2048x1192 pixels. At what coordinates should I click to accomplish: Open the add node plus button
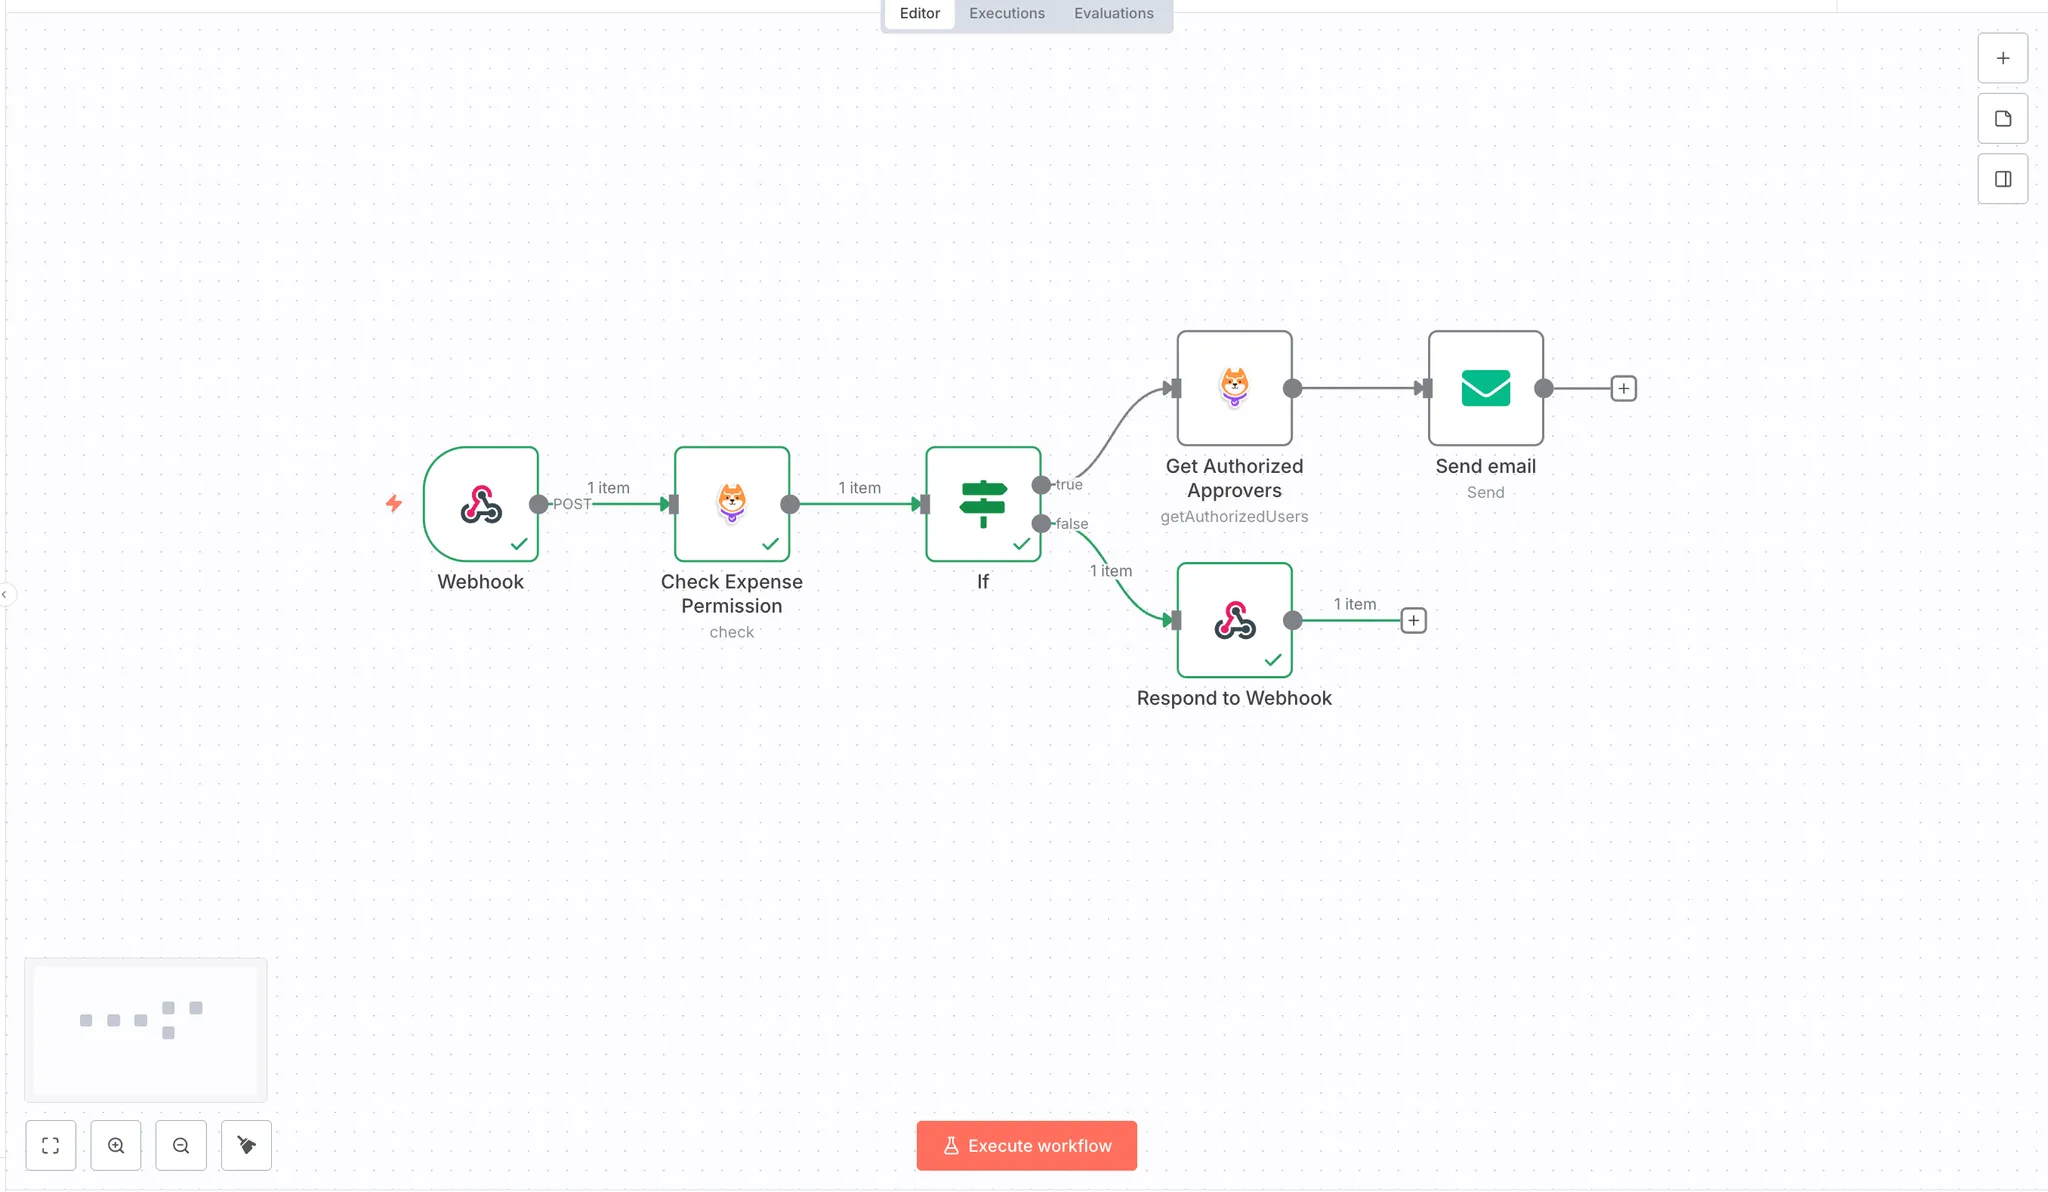[x=2002, y=58]
